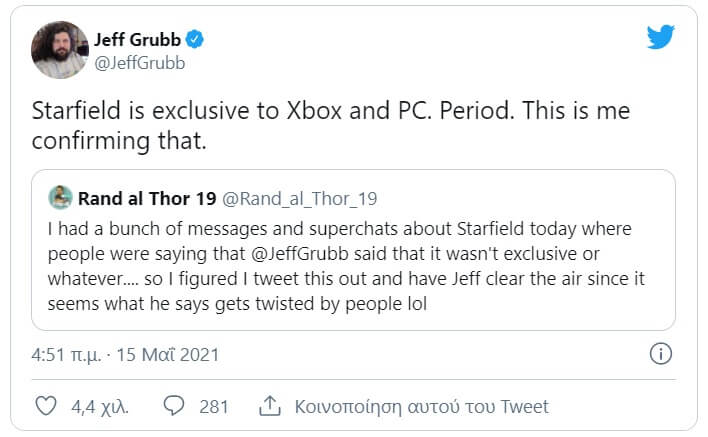Open the info icon beside the timestamp
The height and width of the screenshot is (437, 708).
(x=660, y=354)
